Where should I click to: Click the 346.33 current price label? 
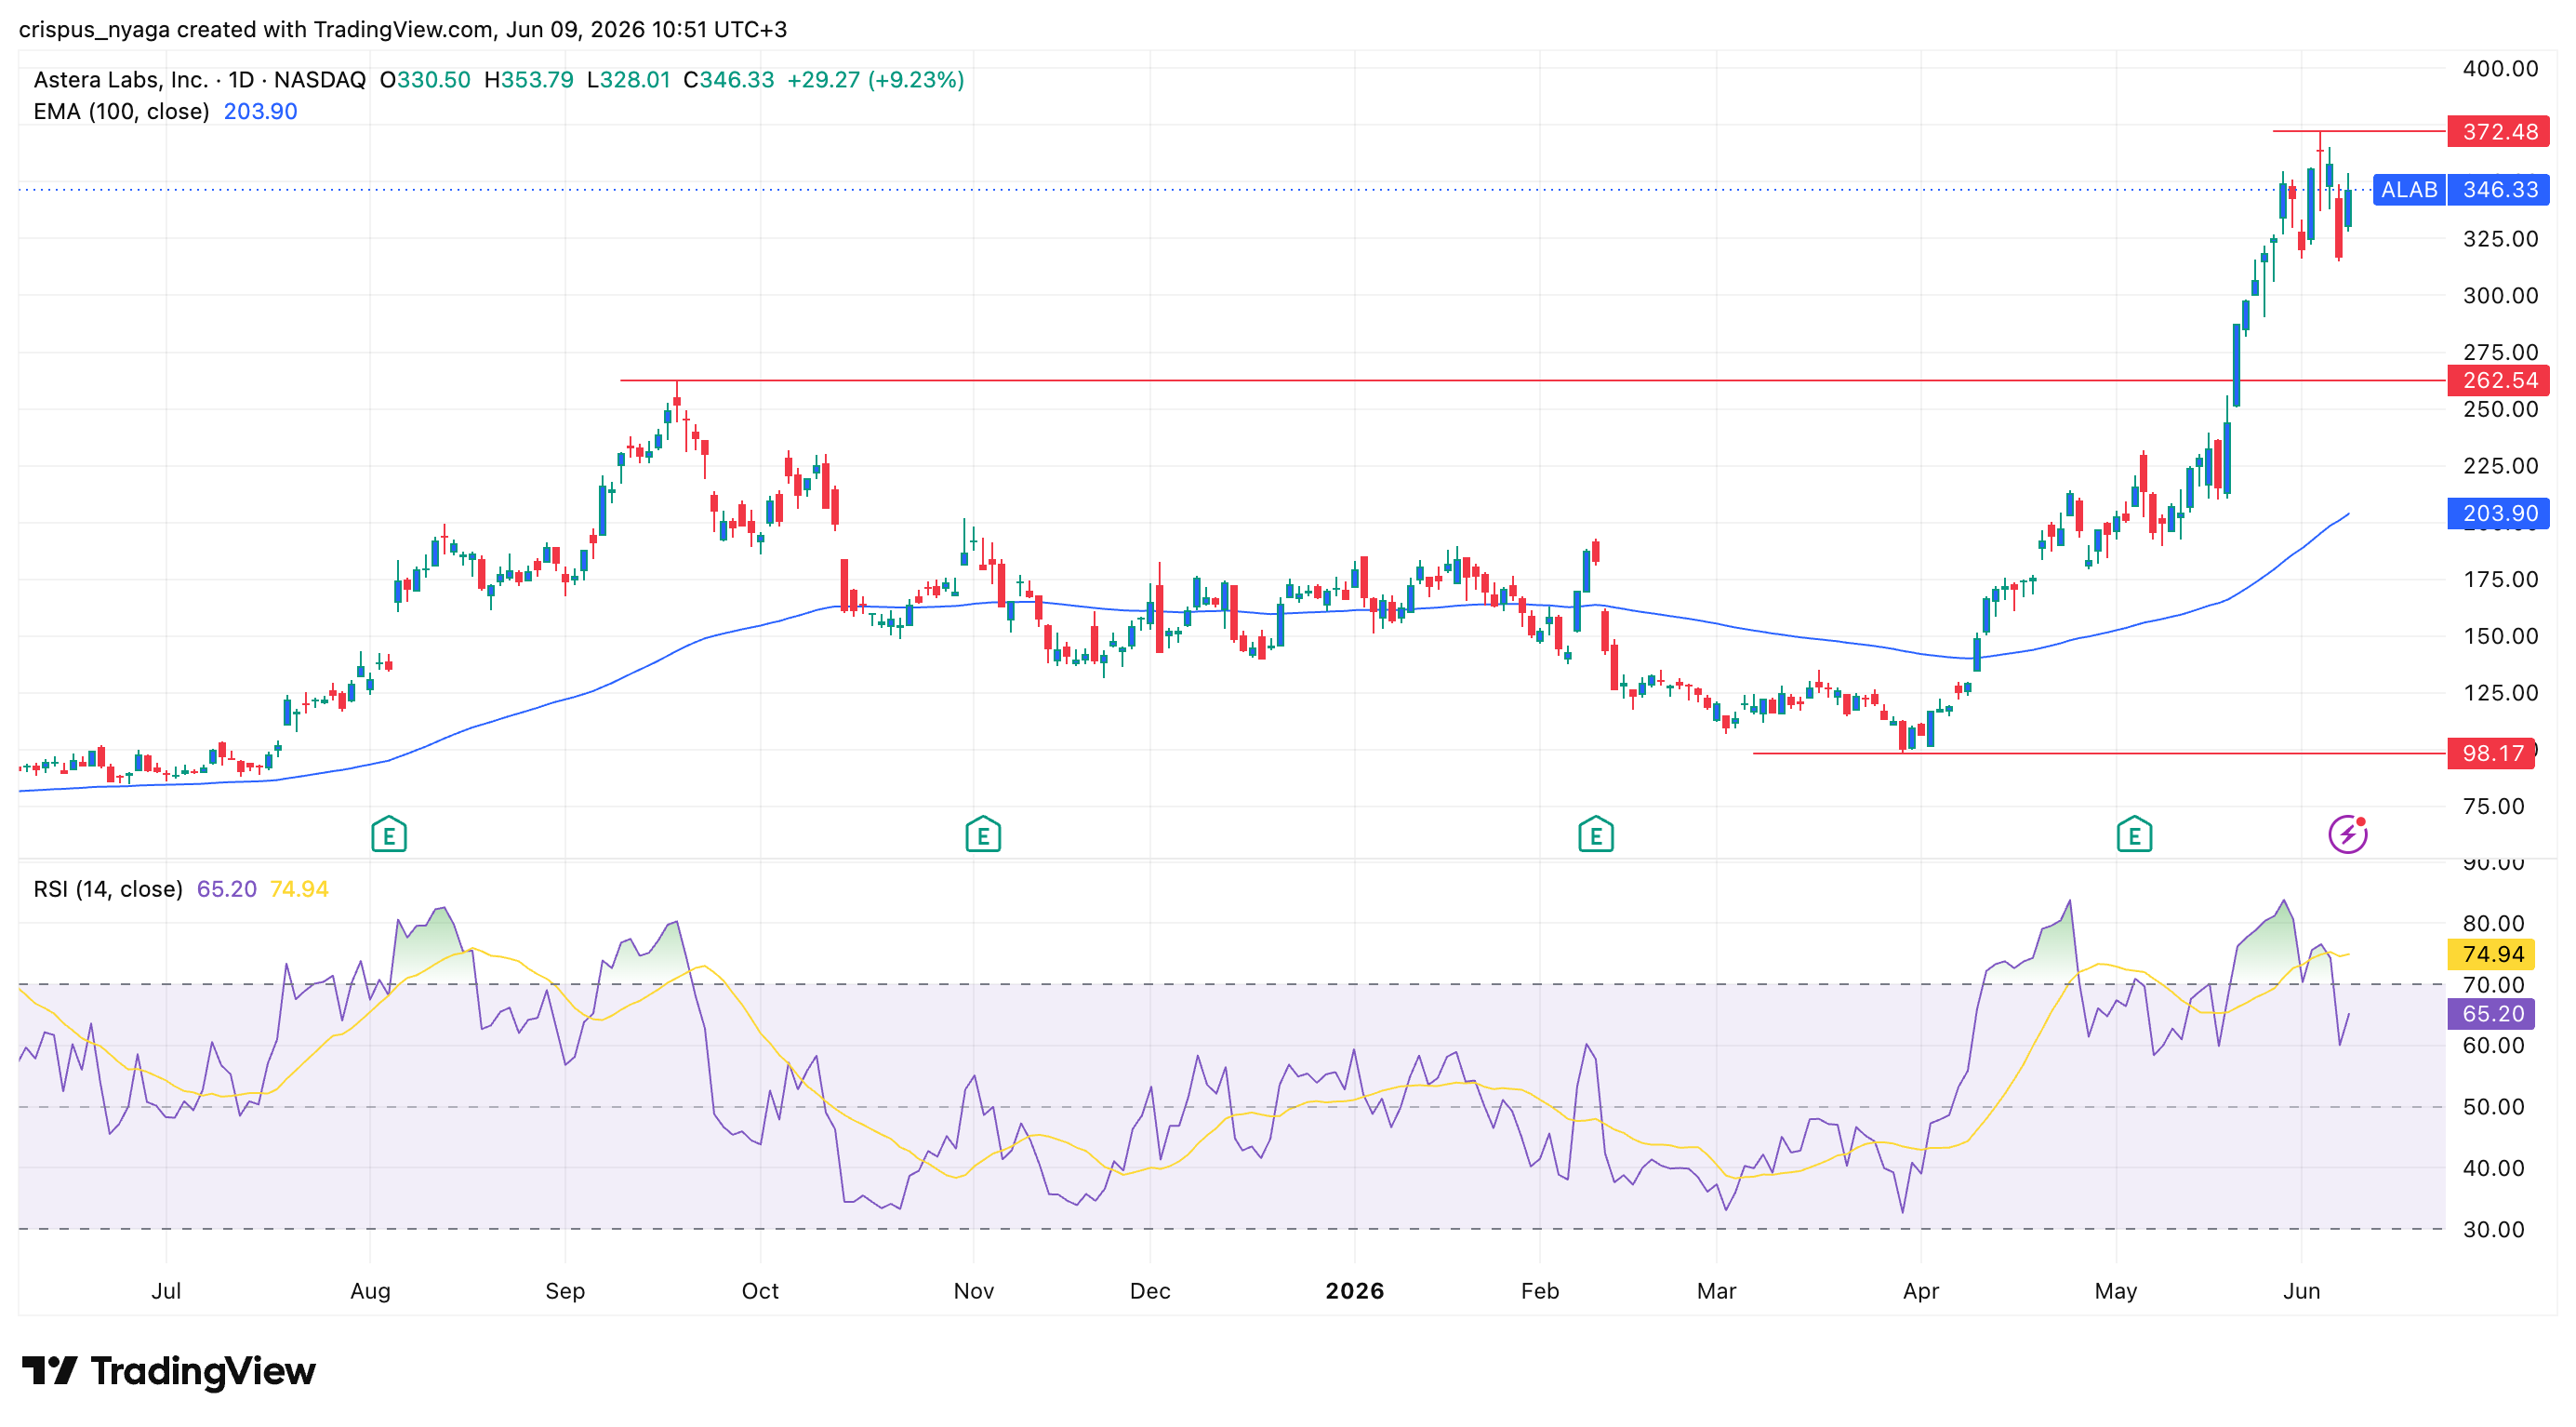pos(2498,189)
